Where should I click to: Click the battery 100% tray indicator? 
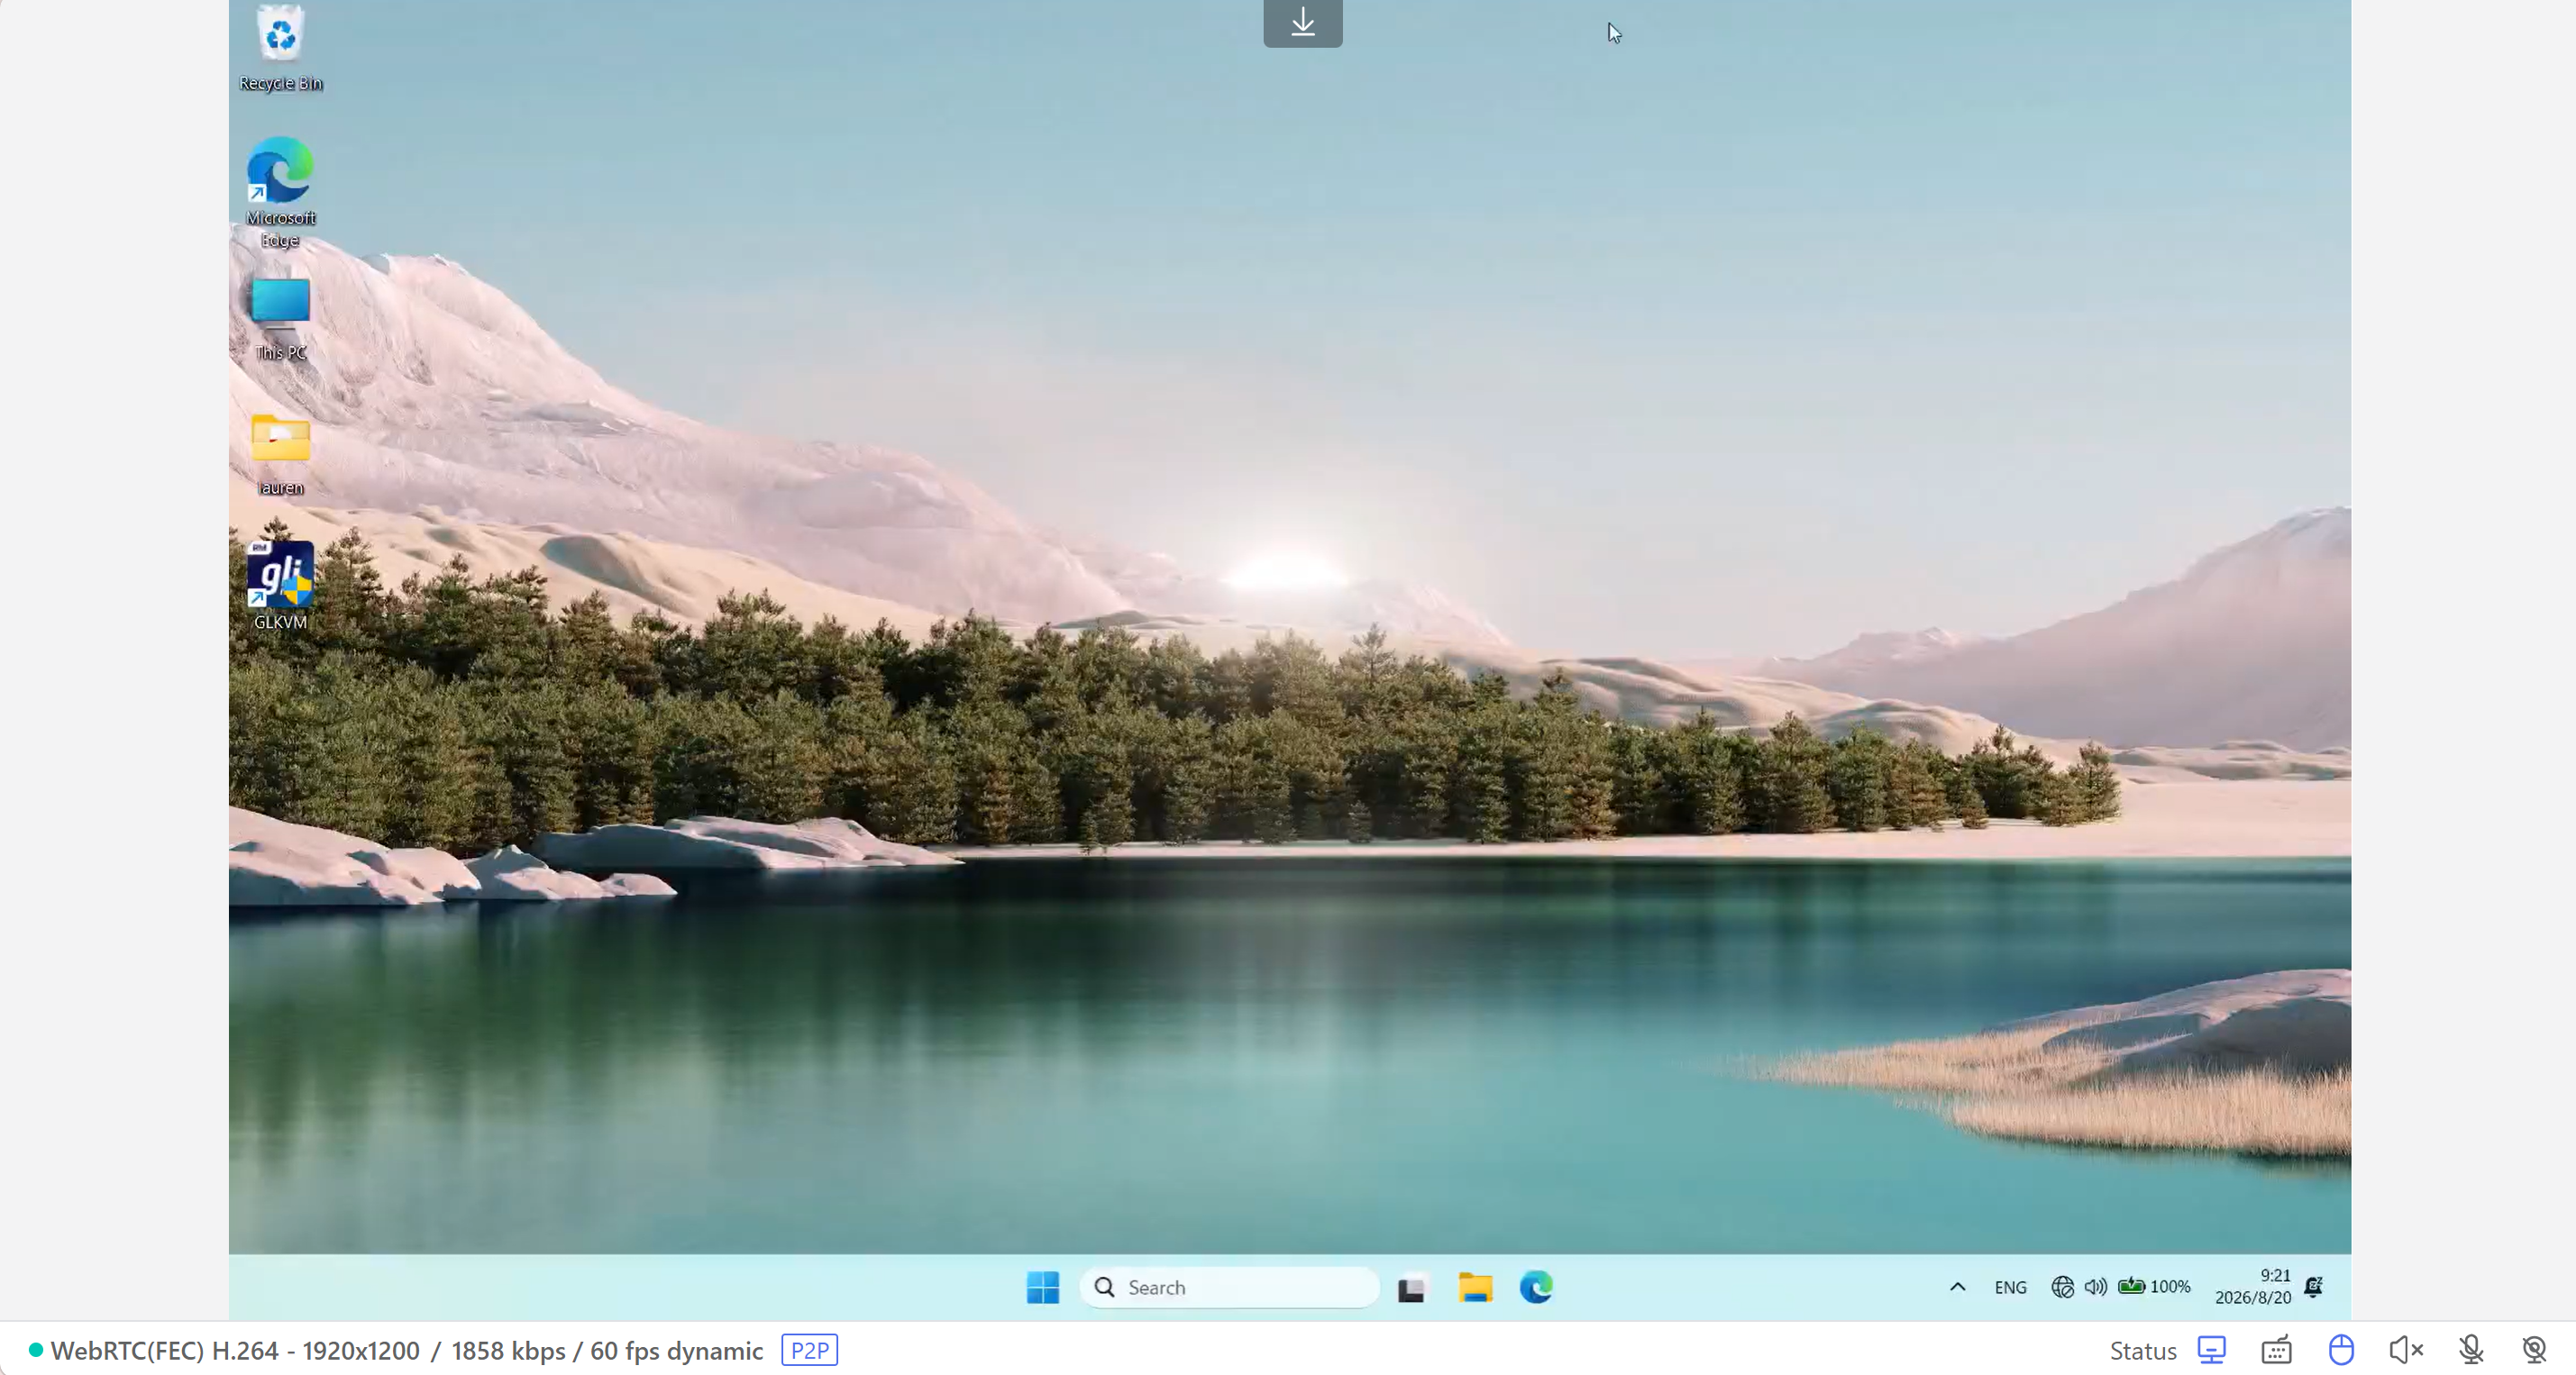coord(2154,1287)
